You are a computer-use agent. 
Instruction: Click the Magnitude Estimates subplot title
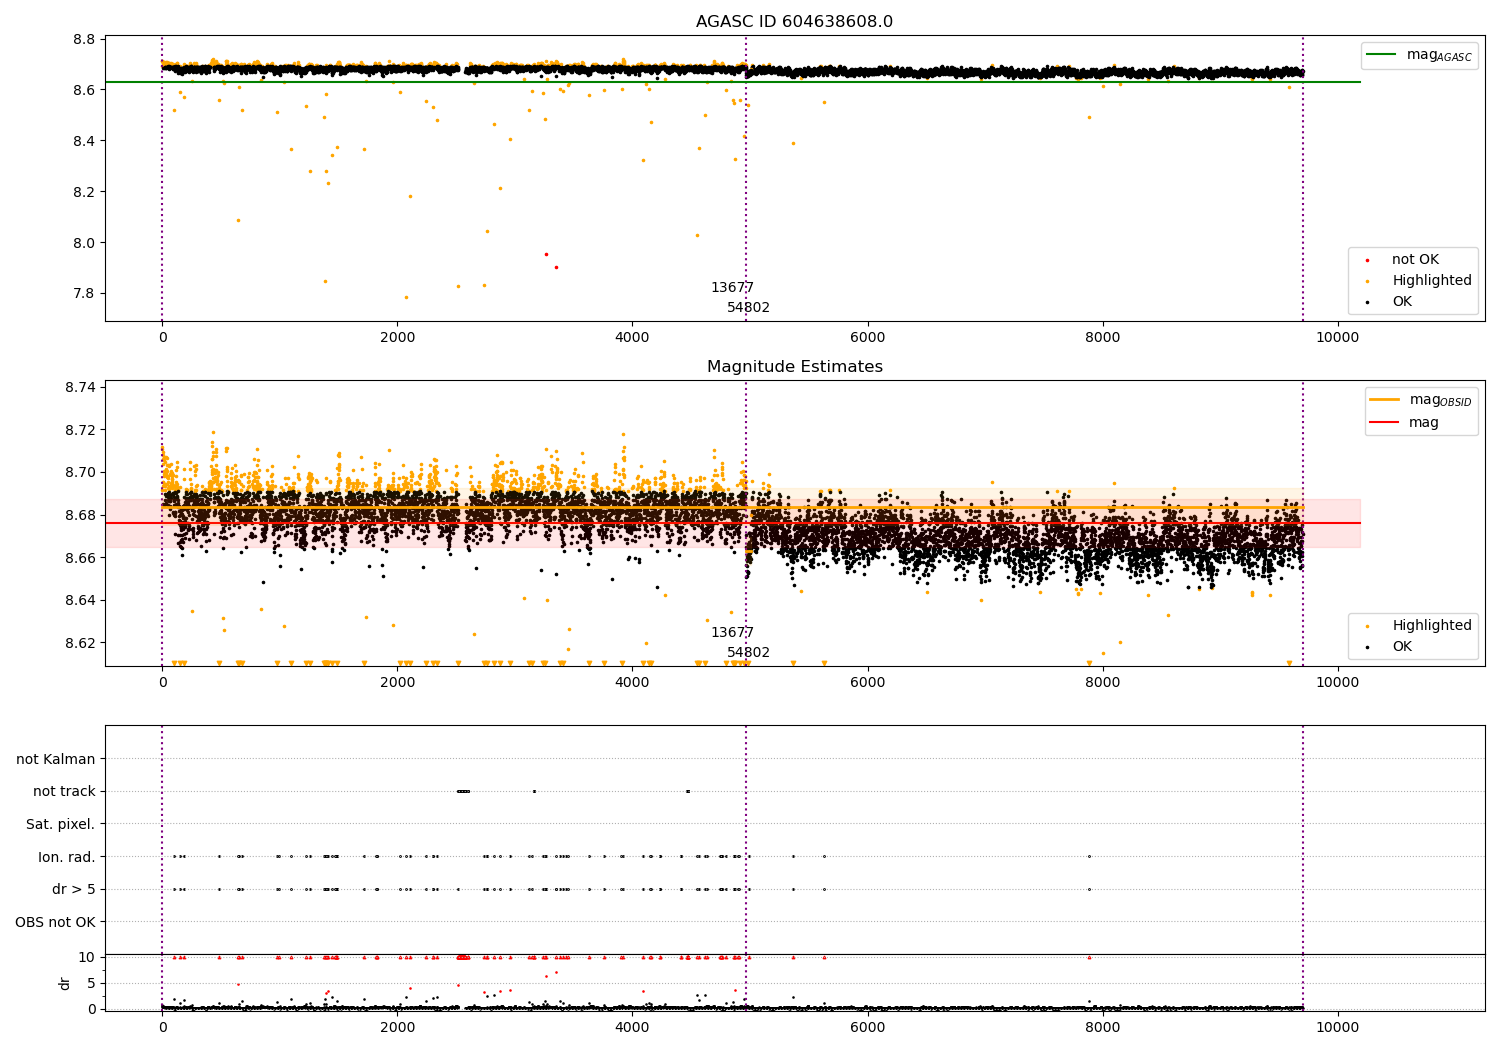point(794,367)
